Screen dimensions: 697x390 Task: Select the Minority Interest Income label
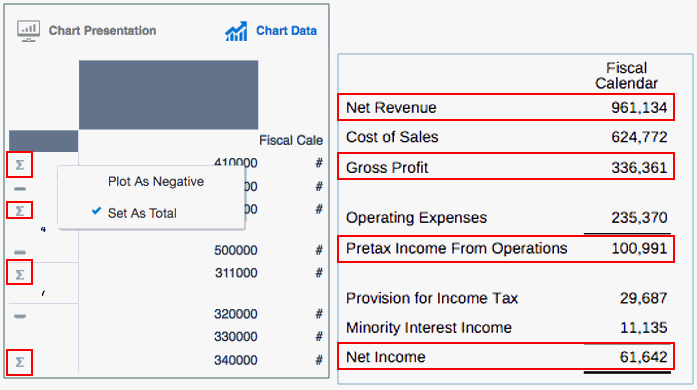429,328
